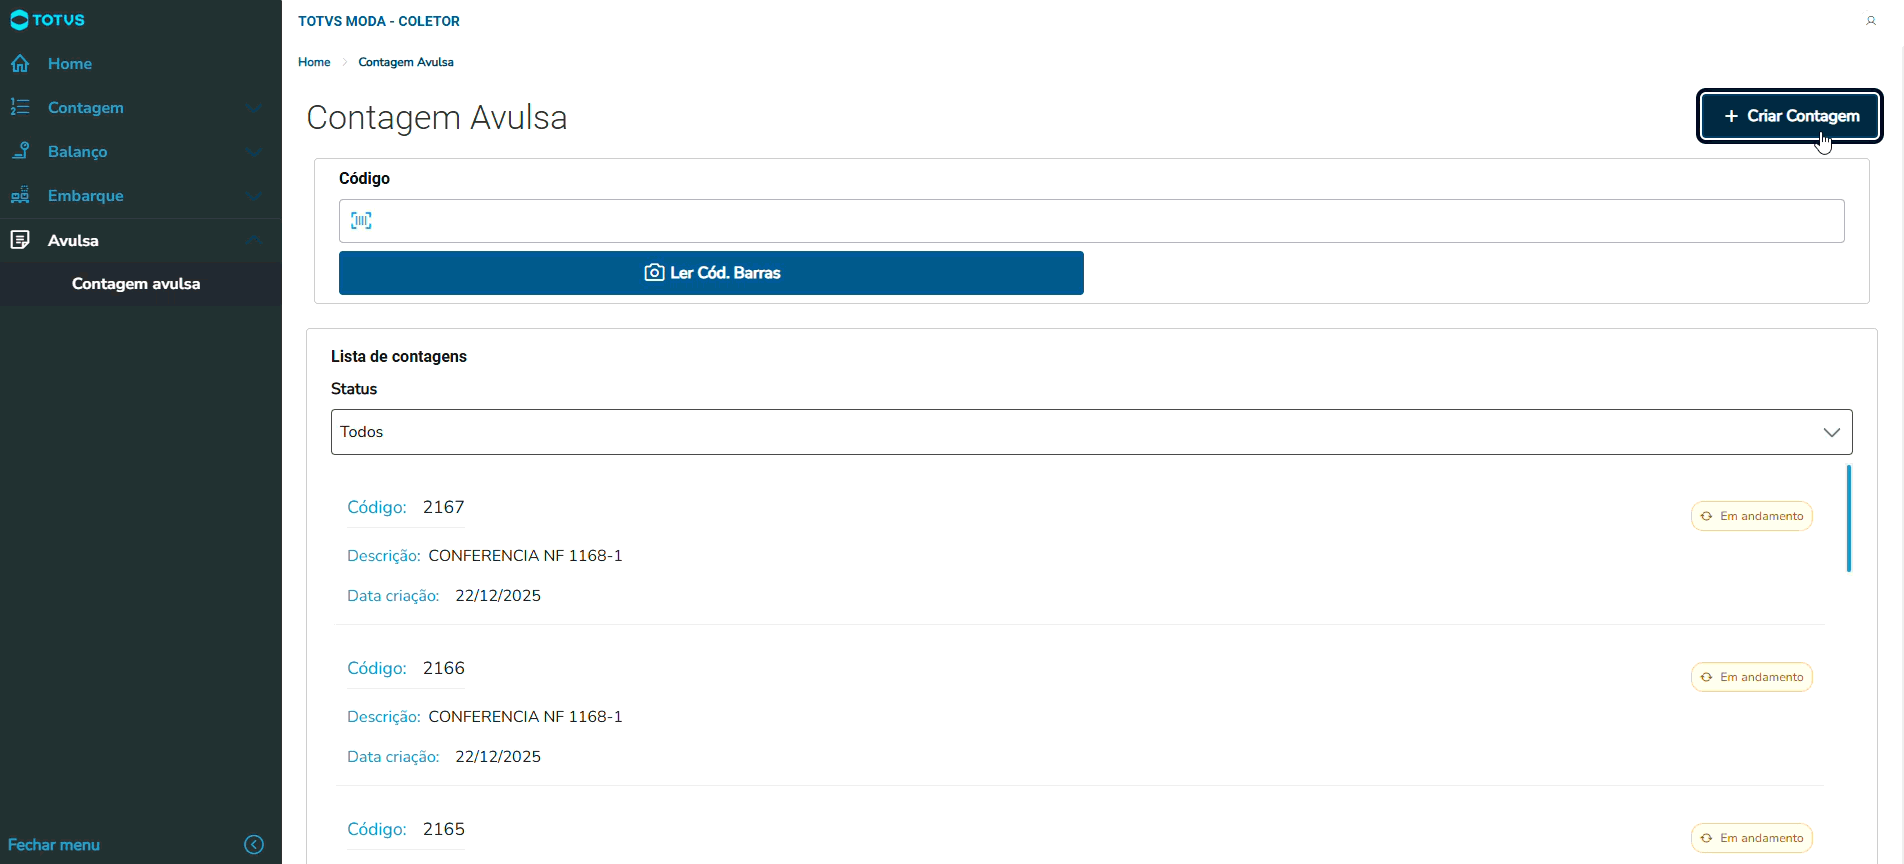Viewport: 1904px width, 864px height.
Task: Click the Contagem list icon
Action: [20, 107]
